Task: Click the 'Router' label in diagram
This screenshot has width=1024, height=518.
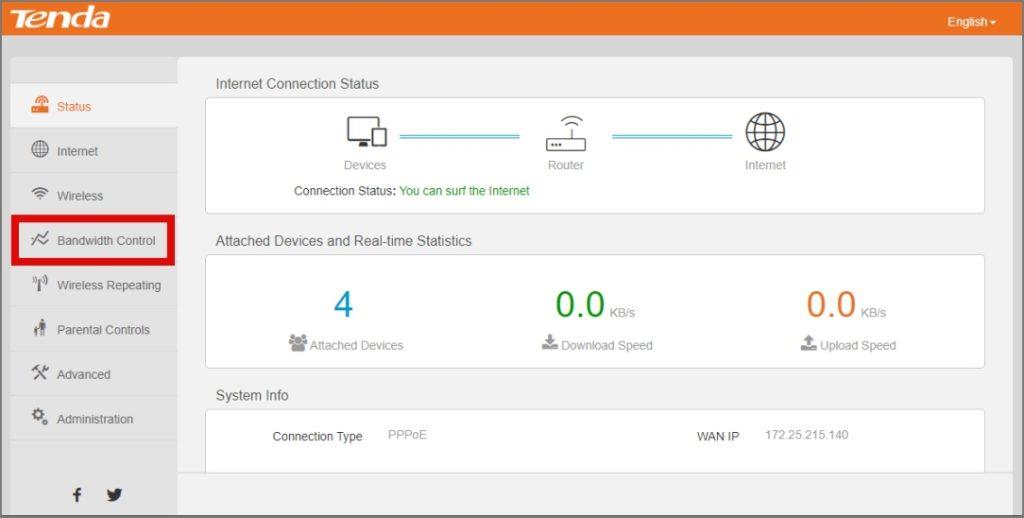Action: [x=566, y=165]
